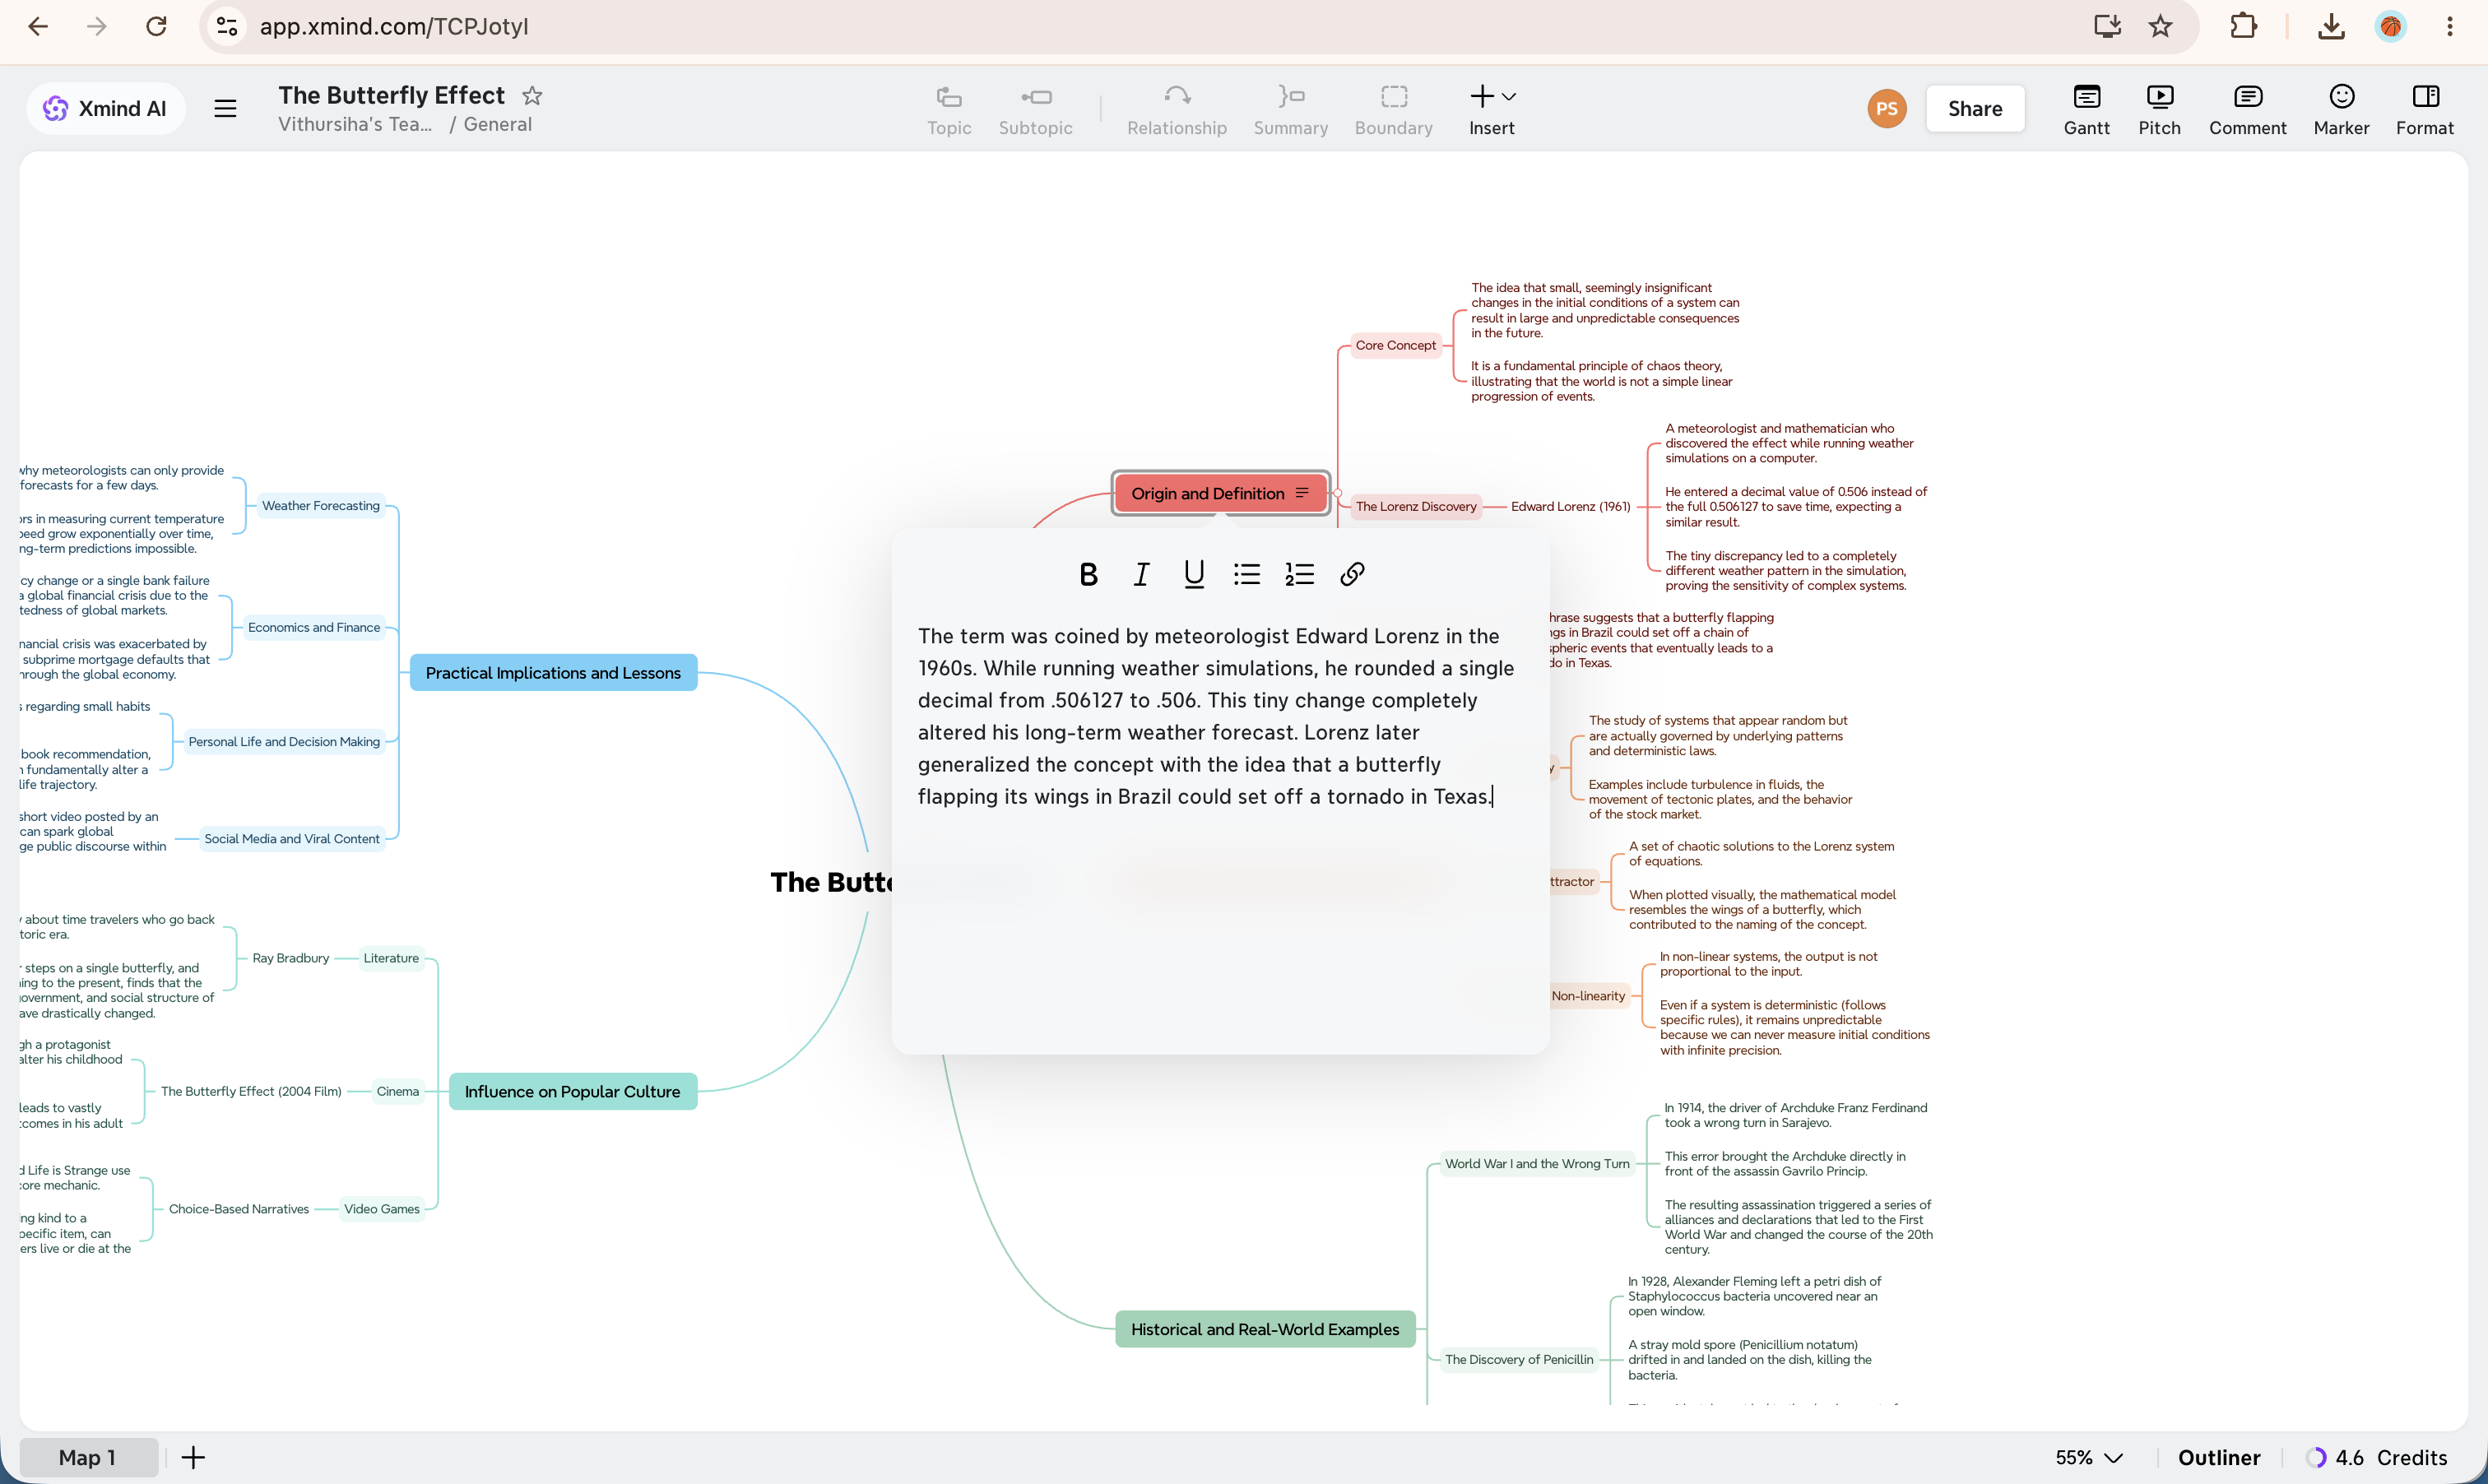Insert a numbered list in the note

pos(1299,574)
